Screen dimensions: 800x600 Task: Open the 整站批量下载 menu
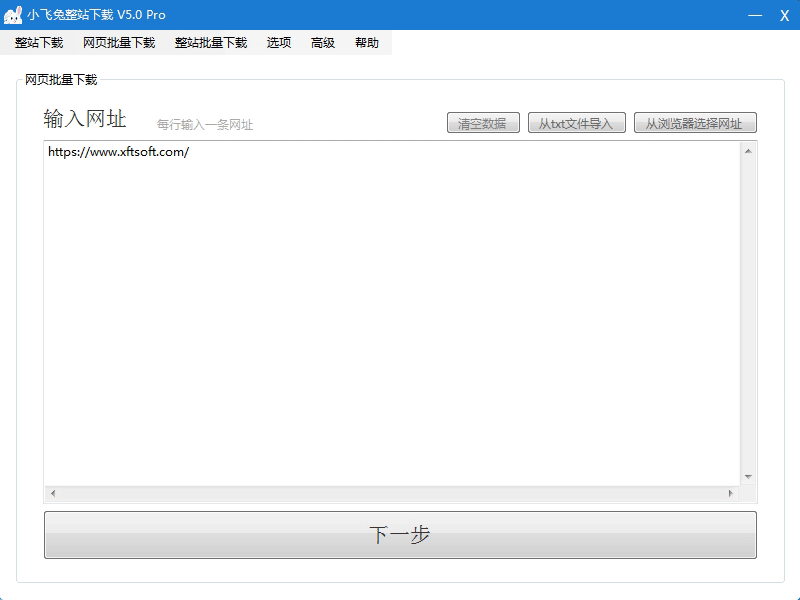211,43
